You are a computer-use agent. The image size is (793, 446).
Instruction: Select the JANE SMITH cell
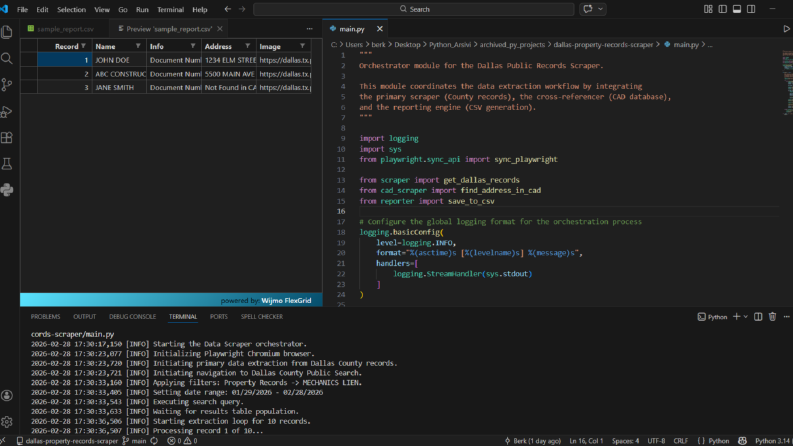click(119, 87)
